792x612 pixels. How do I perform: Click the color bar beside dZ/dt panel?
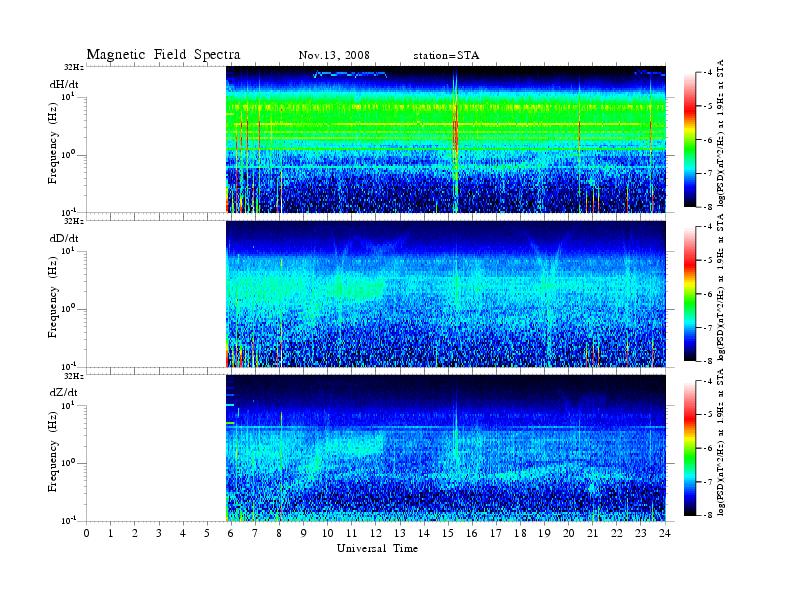[x=689, y=448]
